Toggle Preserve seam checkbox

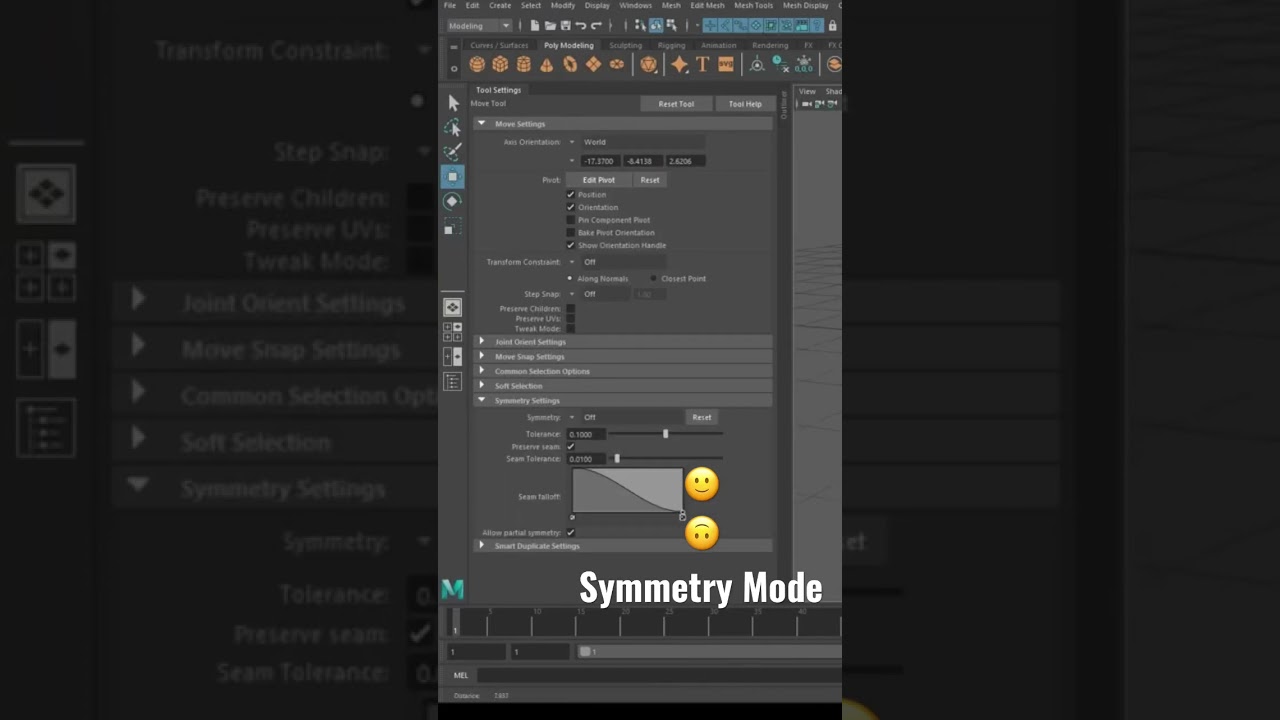[x=571, y=446]
